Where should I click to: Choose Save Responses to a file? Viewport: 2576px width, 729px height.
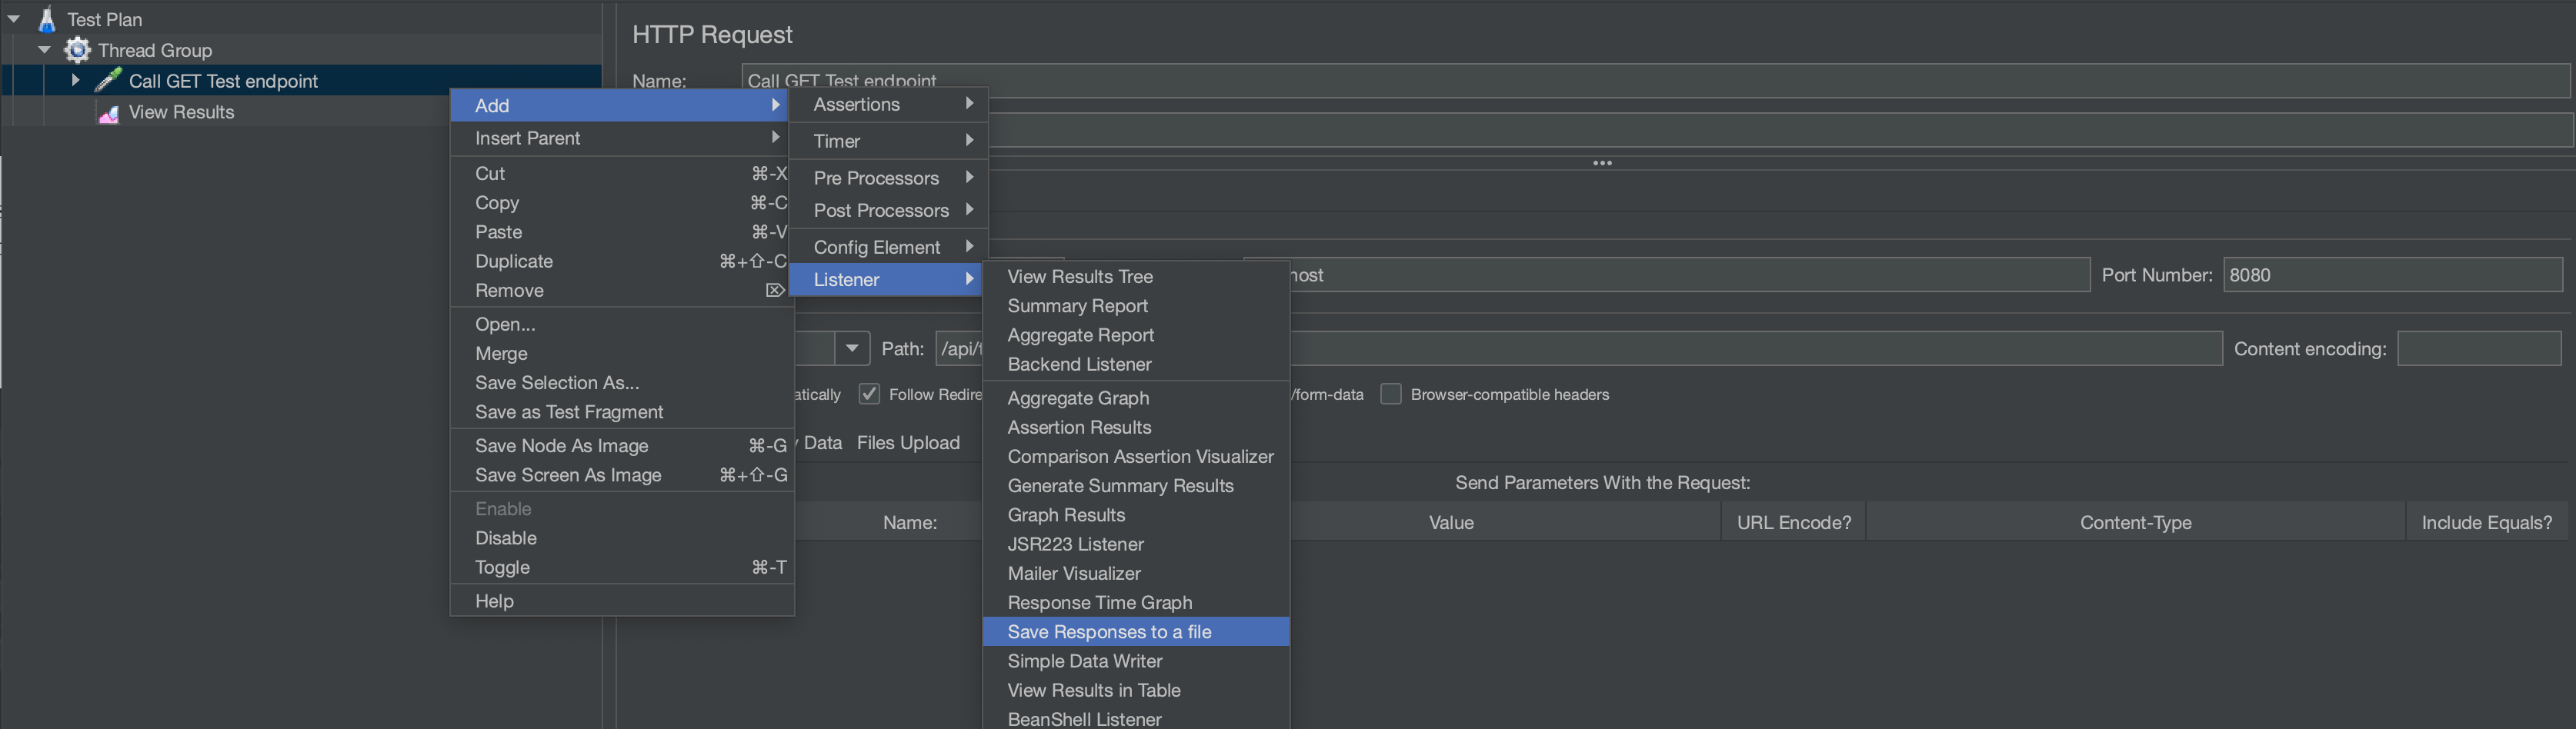[x=1109, y=632]
